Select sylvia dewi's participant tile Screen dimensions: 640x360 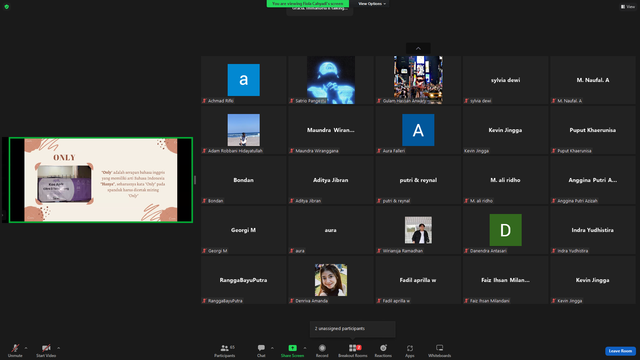pos(505,80)
